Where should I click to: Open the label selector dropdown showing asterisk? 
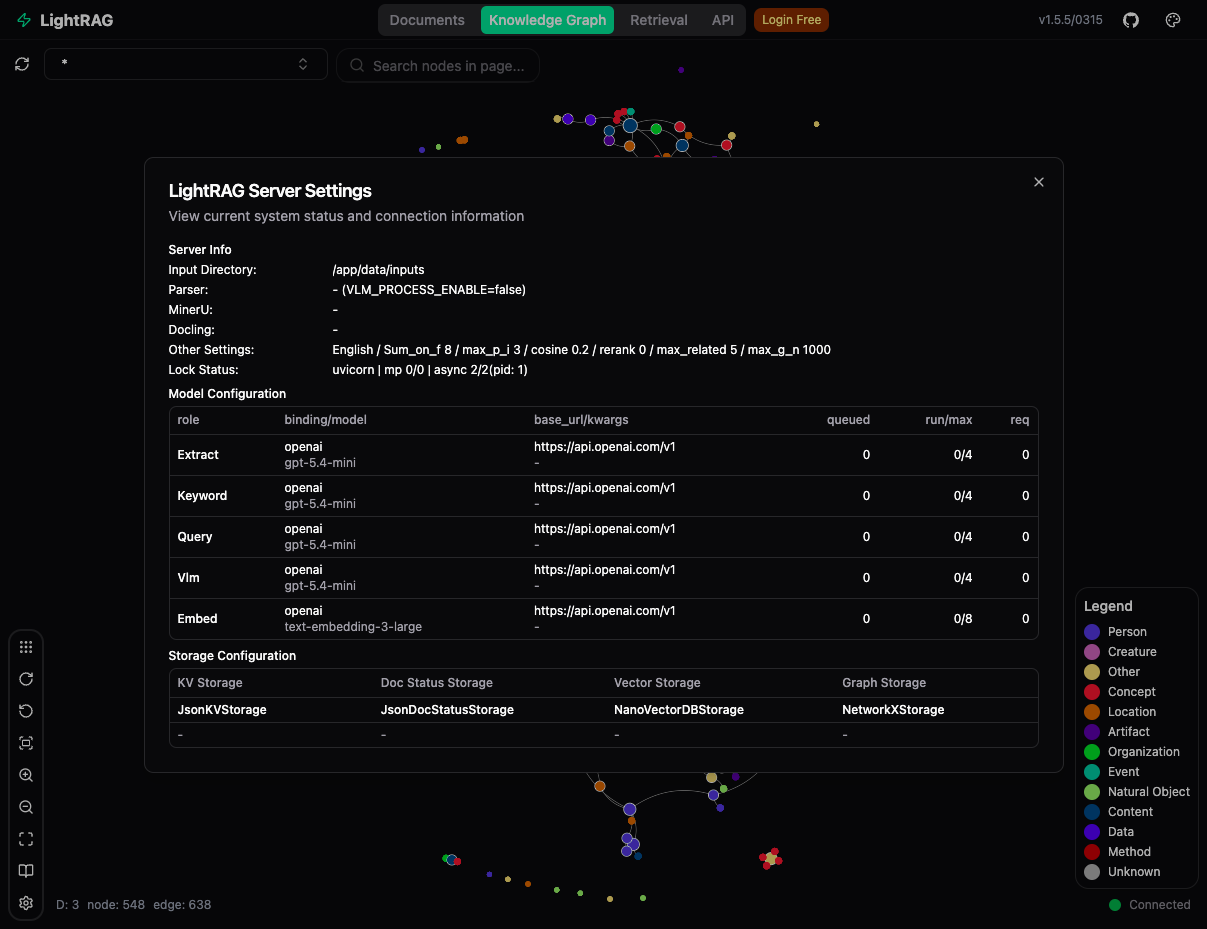[x=186, y=64]
